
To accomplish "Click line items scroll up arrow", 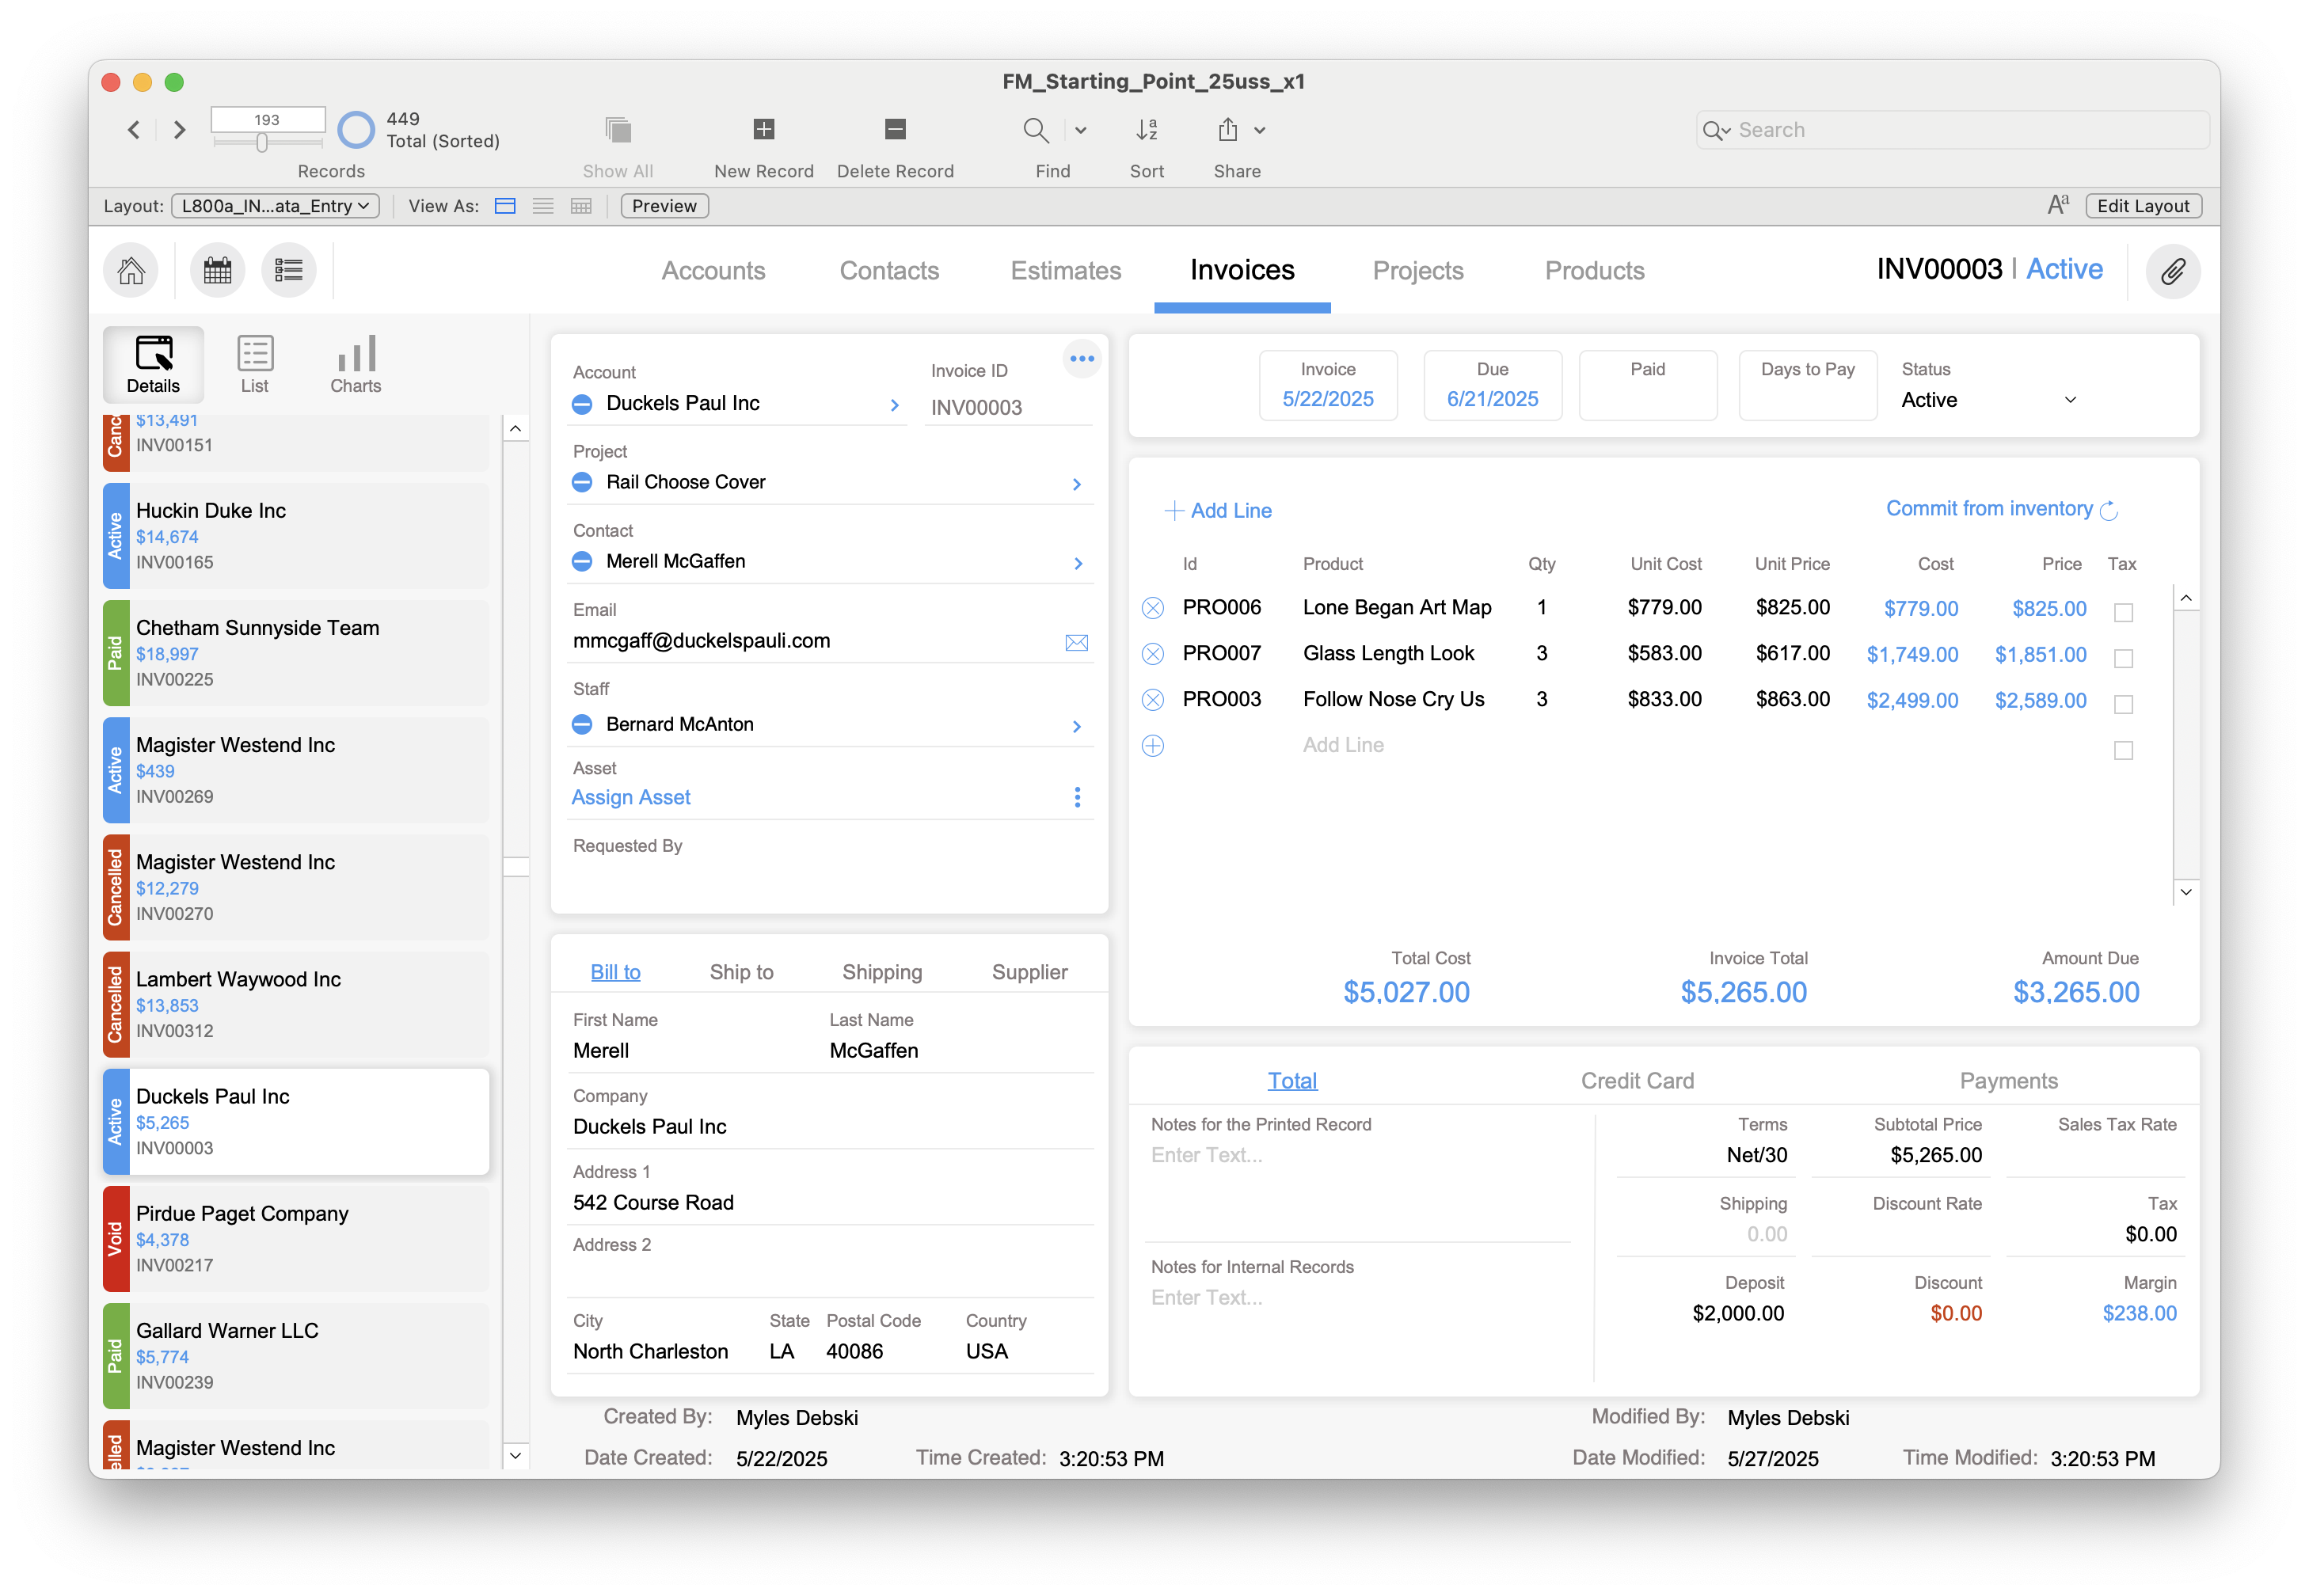I will coord(2186,598).
